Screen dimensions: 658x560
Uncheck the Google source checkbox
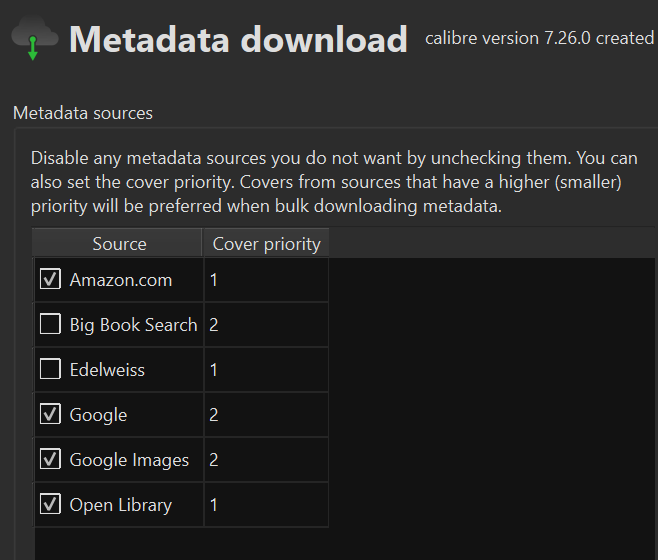(50, 414)
